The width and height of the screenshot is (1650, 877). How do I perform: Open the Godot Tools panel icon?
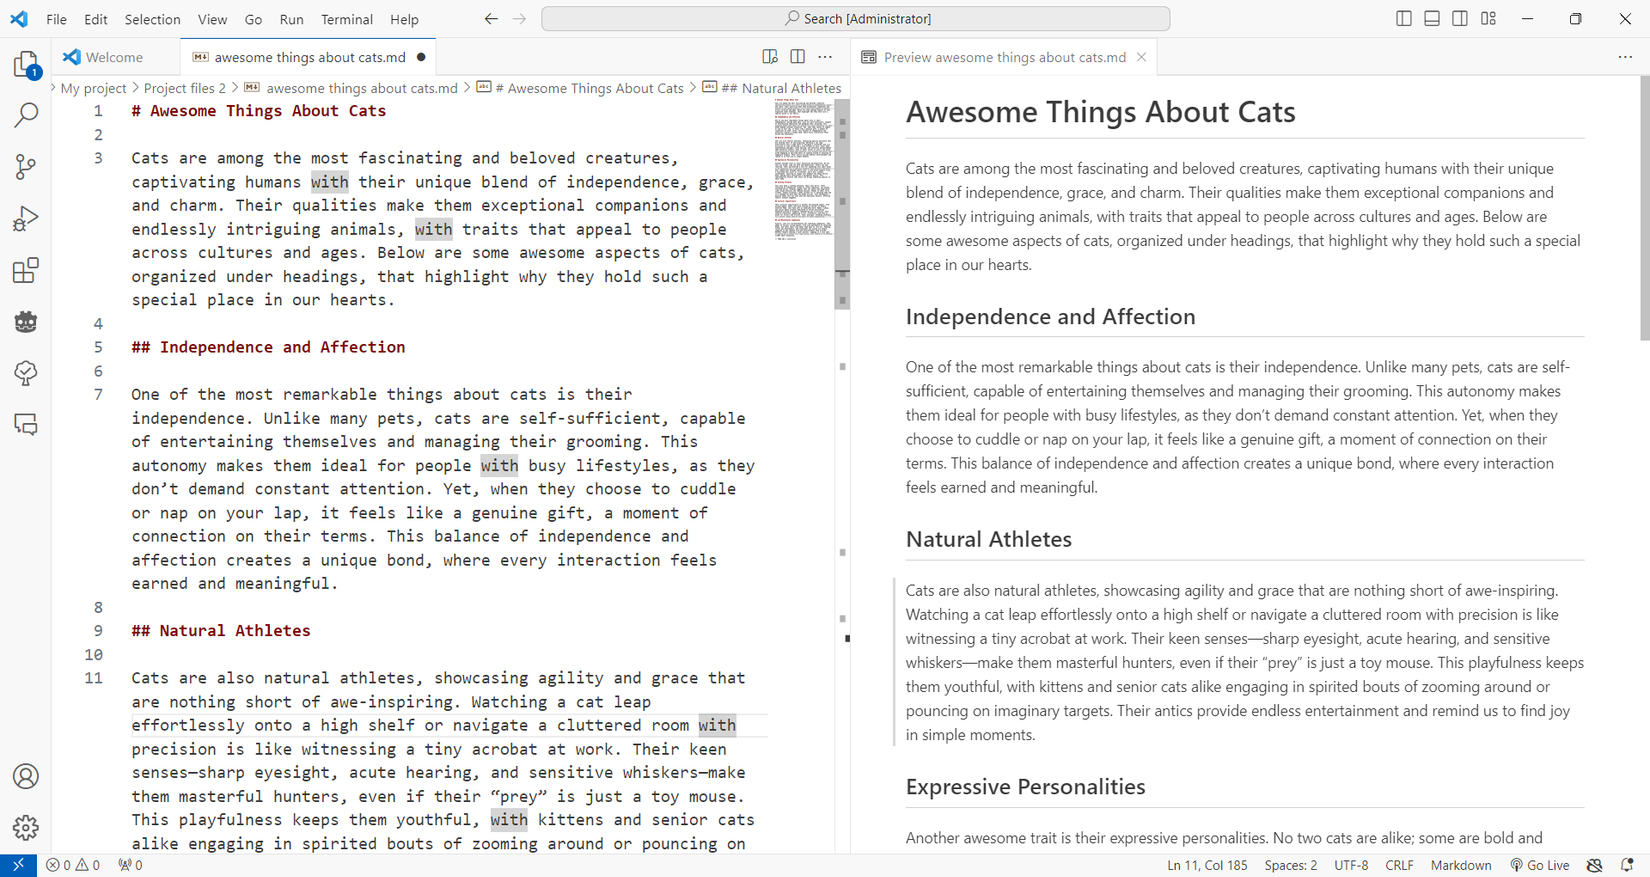[x=26, y=322]
